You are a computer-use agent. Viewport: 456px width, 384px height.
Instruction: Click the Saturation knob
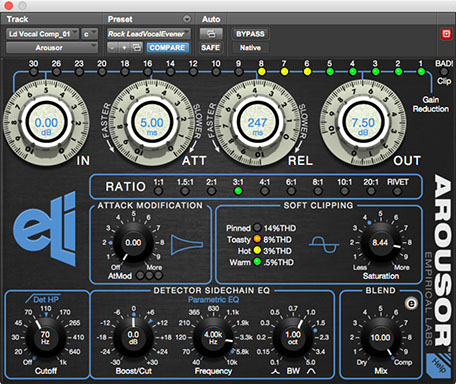pos(380,242)
